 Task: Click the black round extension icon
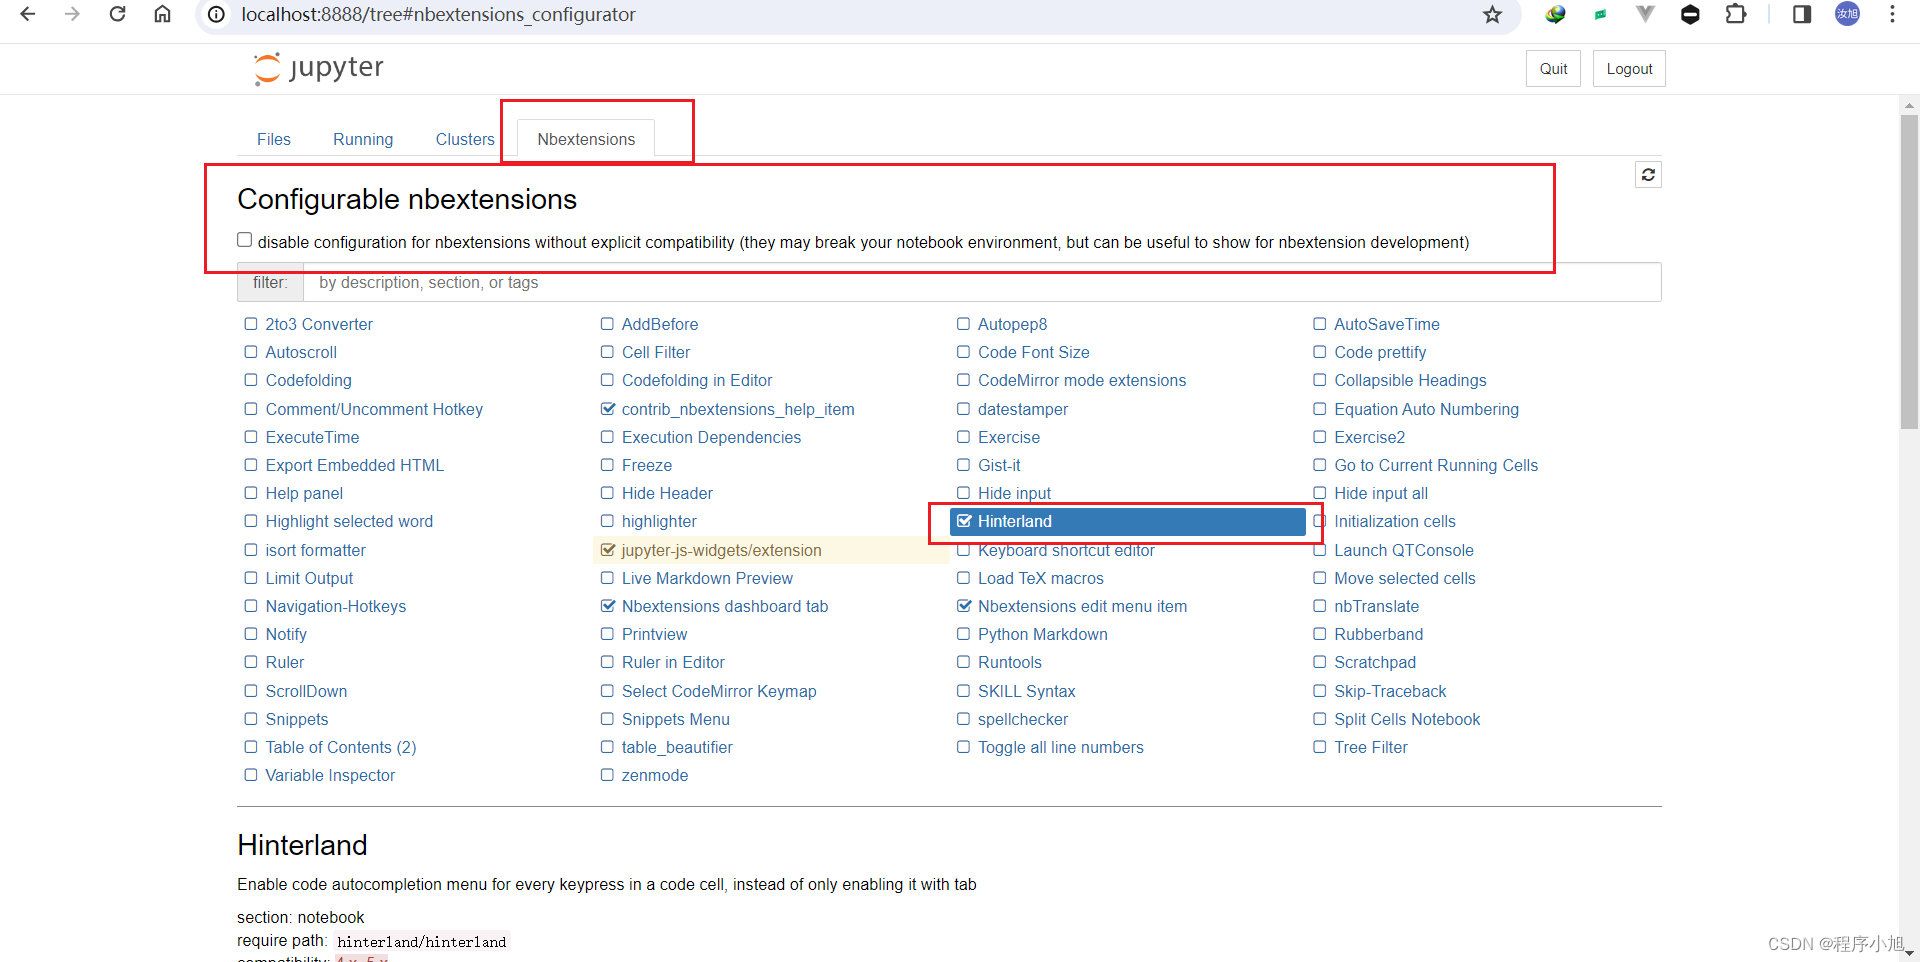coord(1690,14)
